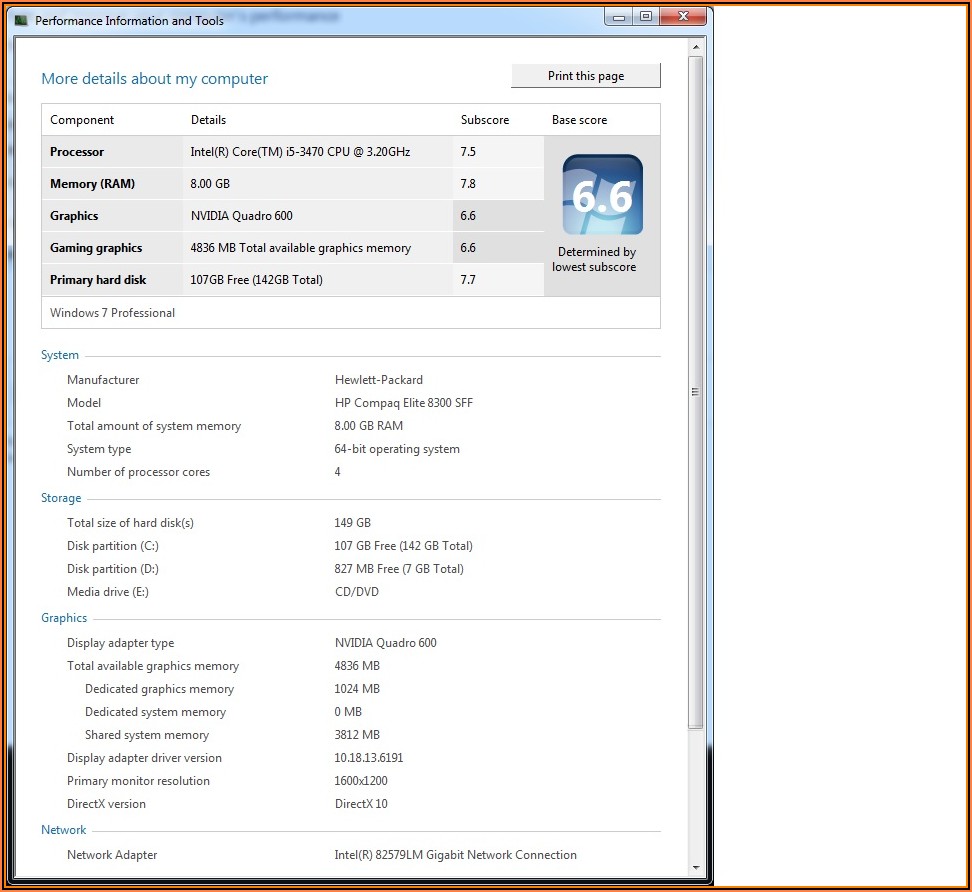Click the More details about my computer heading
Screen dimensions: 972x892
(154, 79)
